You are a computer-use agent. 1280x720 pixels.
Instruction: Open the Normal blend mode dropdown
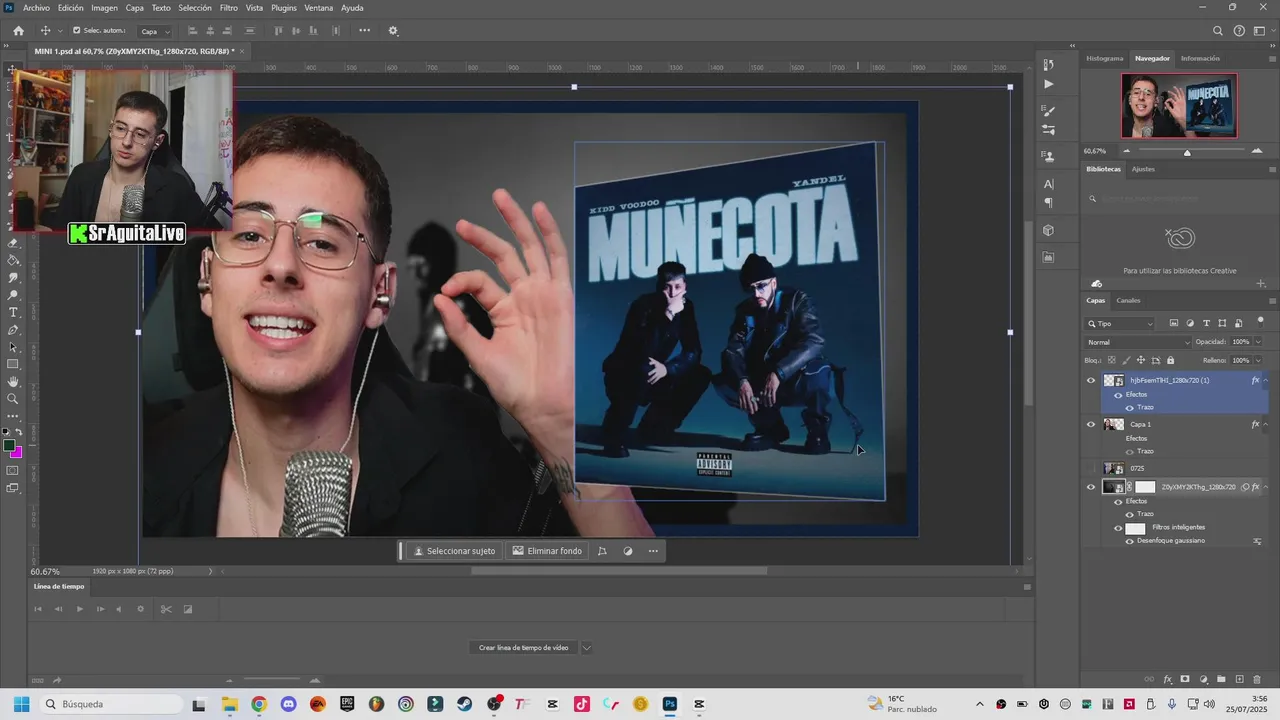point(1138,342)
